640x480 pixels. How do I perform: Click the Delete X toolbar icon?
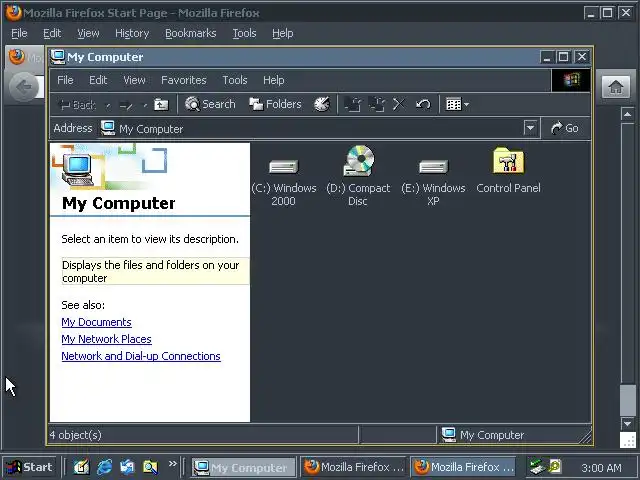pyautogui.click(x=399, y=104)
